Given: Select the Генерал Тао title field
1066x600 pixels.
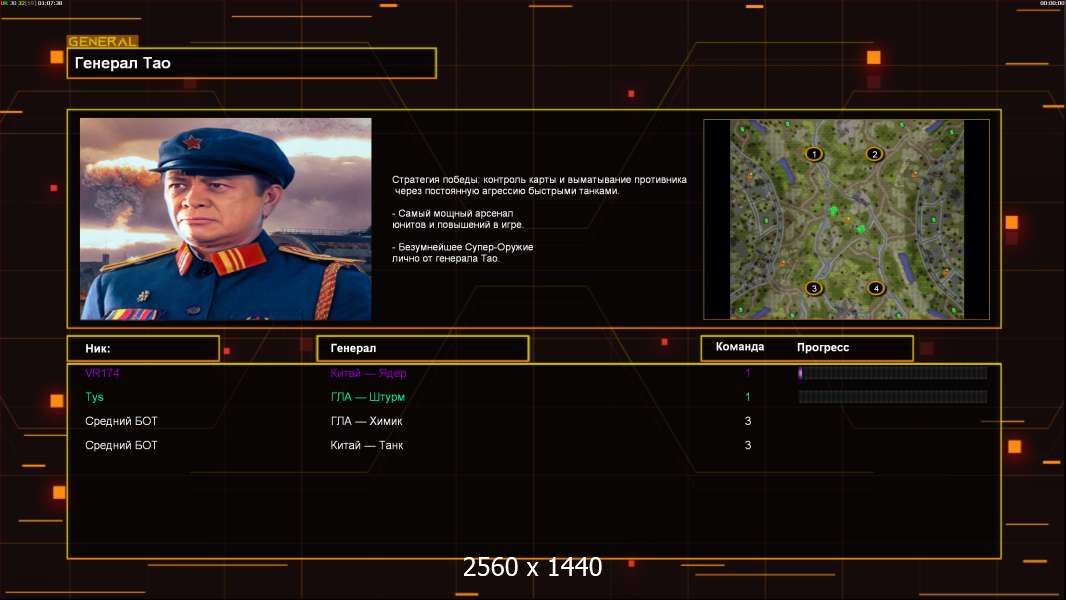Looking at the screenshot, I should pyautogui.click(x=252, y=63).
